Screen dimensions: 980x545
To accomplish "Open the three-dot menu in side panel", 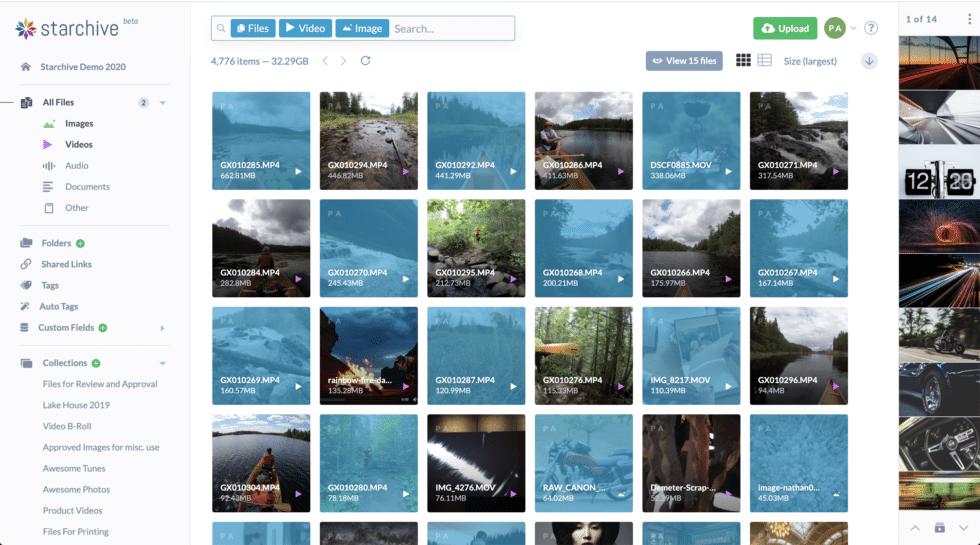I will tap(969, 19).
